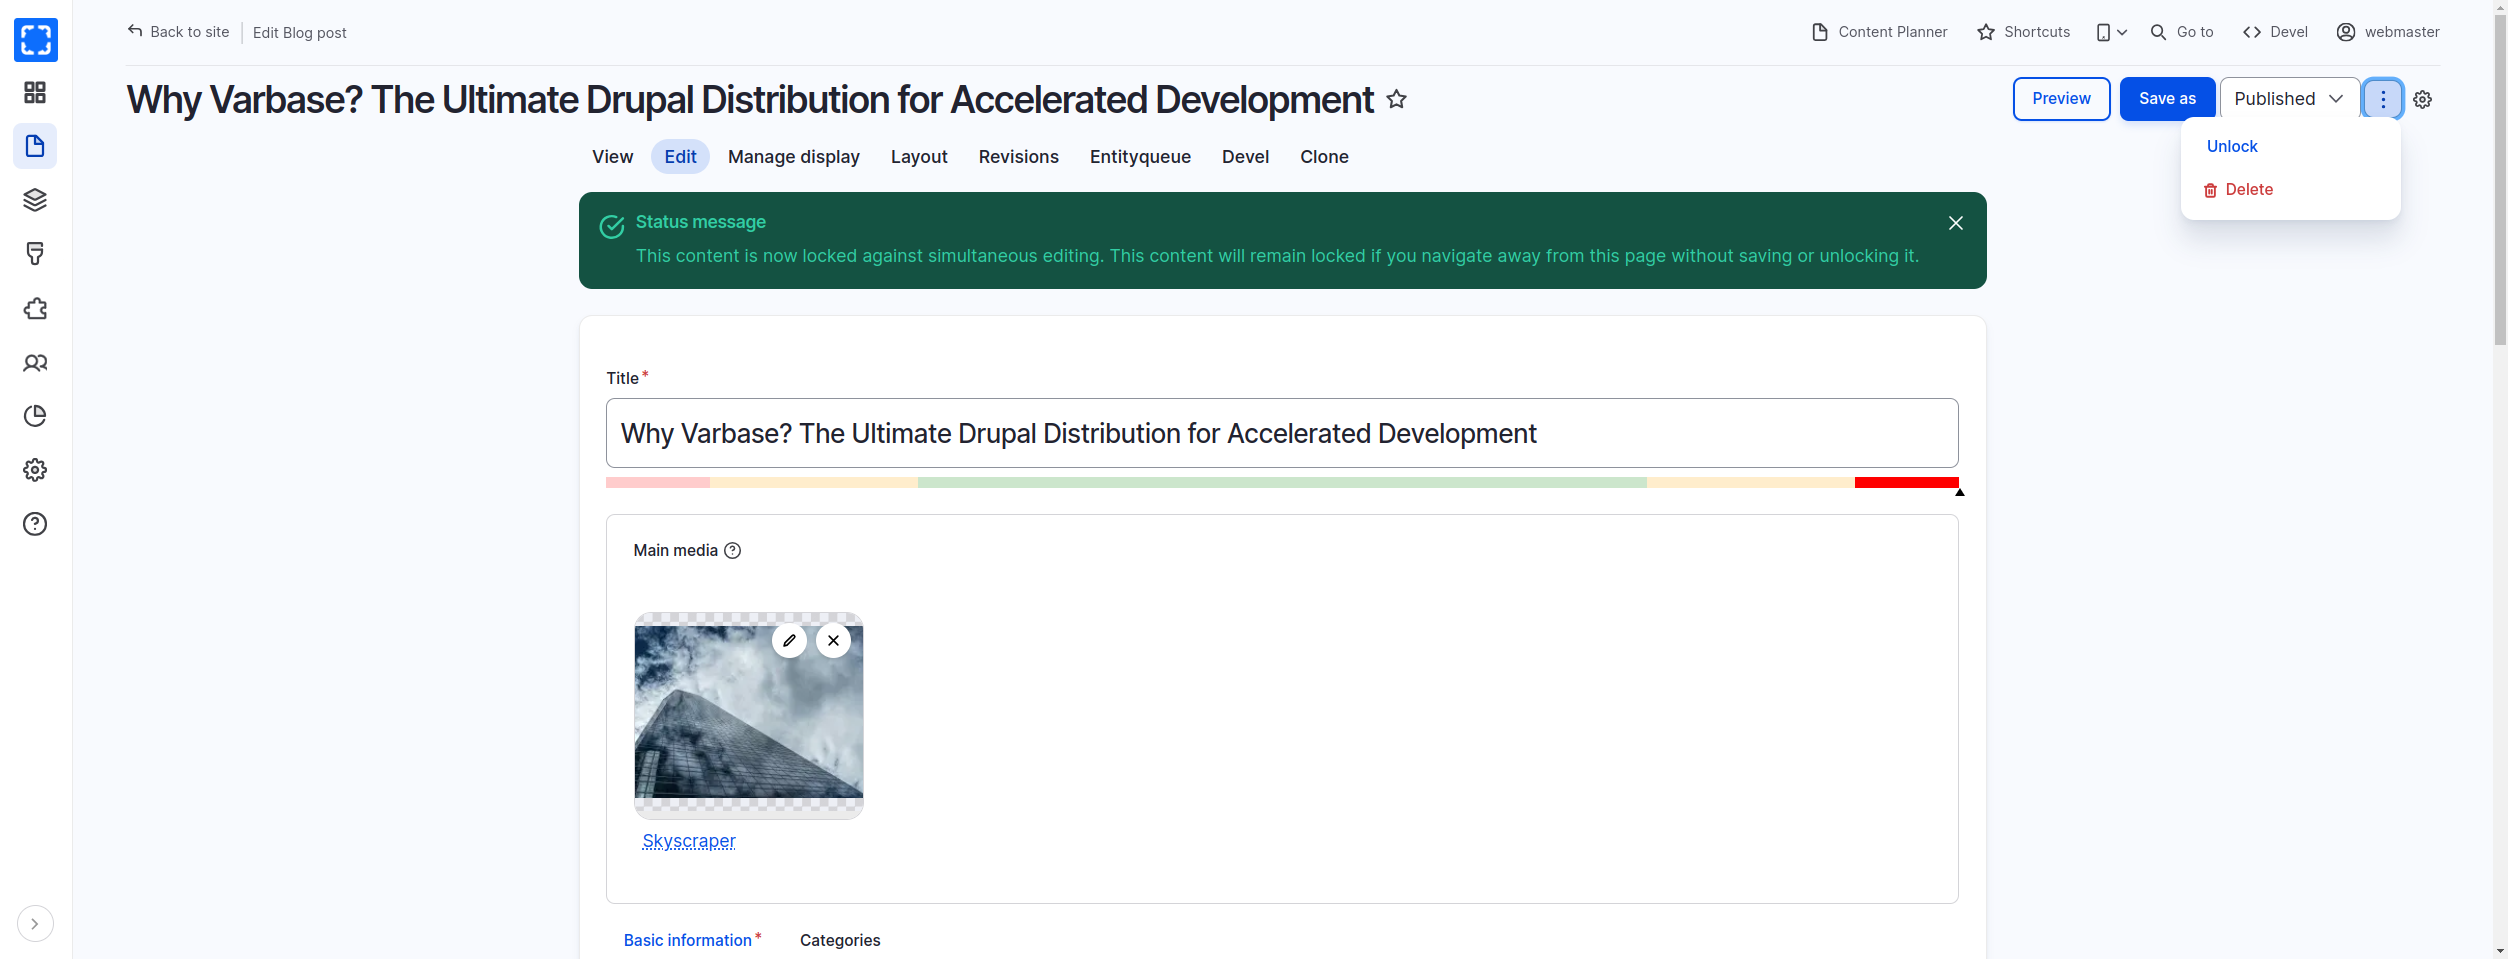Open the Help question mark sidebar icon
Screen dimensions: 2508x959
tap(35, 524)
